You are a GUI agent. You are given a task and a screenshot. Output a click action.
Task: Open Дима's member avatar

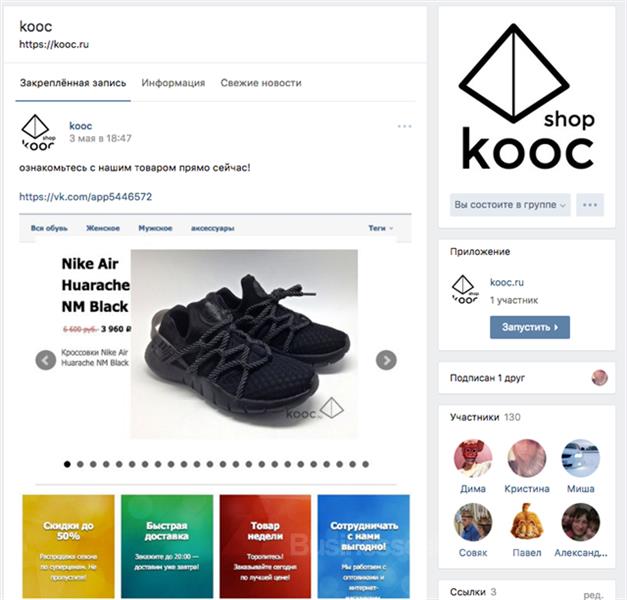(473, 458)
